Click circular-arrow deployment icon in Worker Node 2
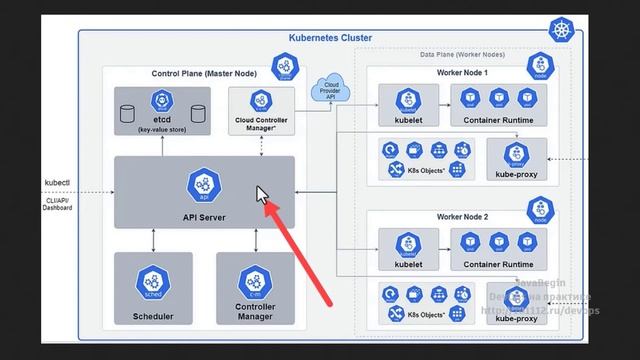This screenshot has height=360, width=640. tap(390, 294)
